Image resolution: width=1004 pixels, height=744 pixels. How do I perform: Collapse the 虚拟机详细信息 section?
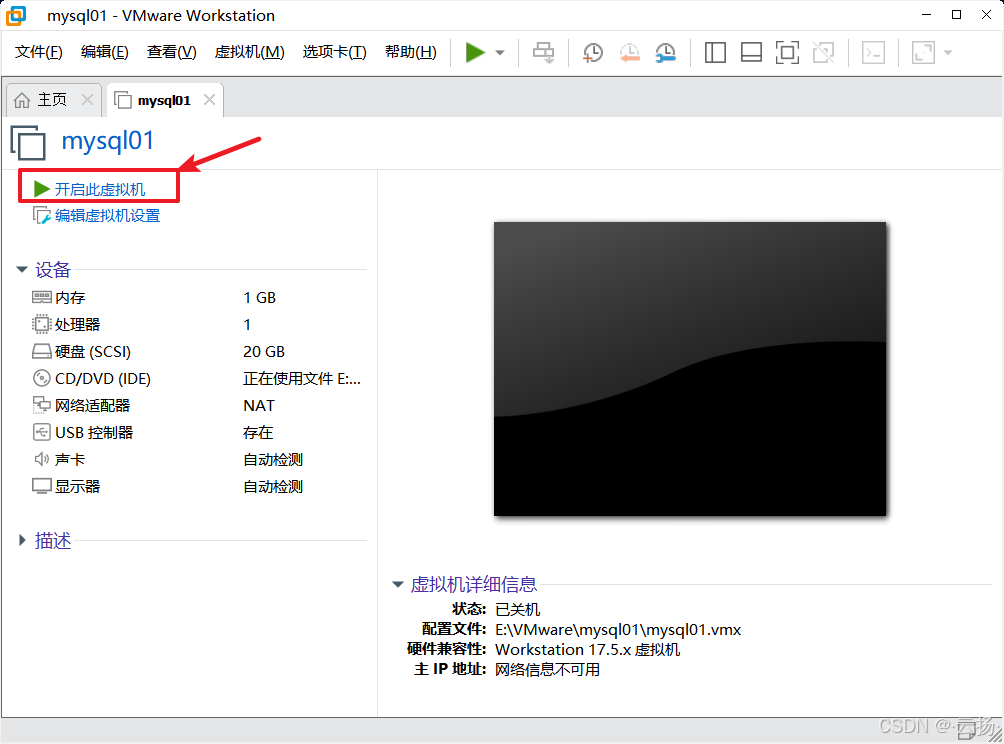click(398, 584)
